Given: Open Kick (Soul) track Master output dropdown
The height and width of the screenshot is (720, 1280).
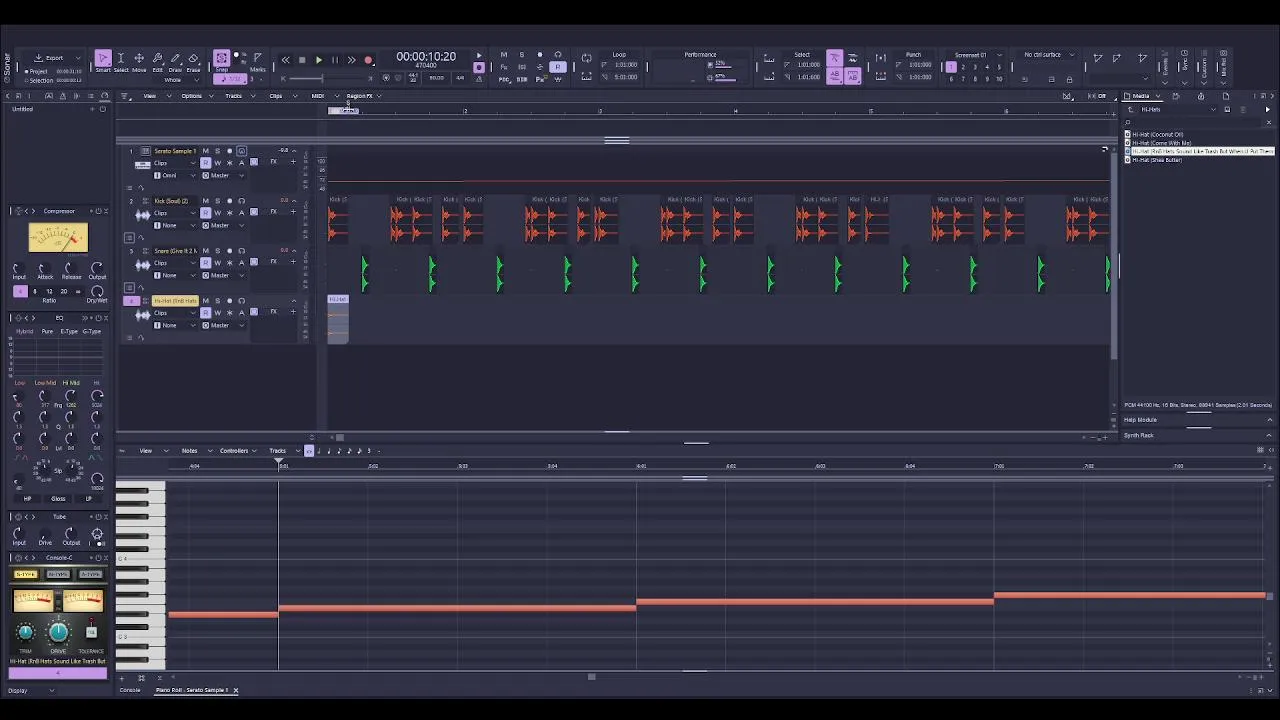Looking at the screenshot, I should pos(223,225).
